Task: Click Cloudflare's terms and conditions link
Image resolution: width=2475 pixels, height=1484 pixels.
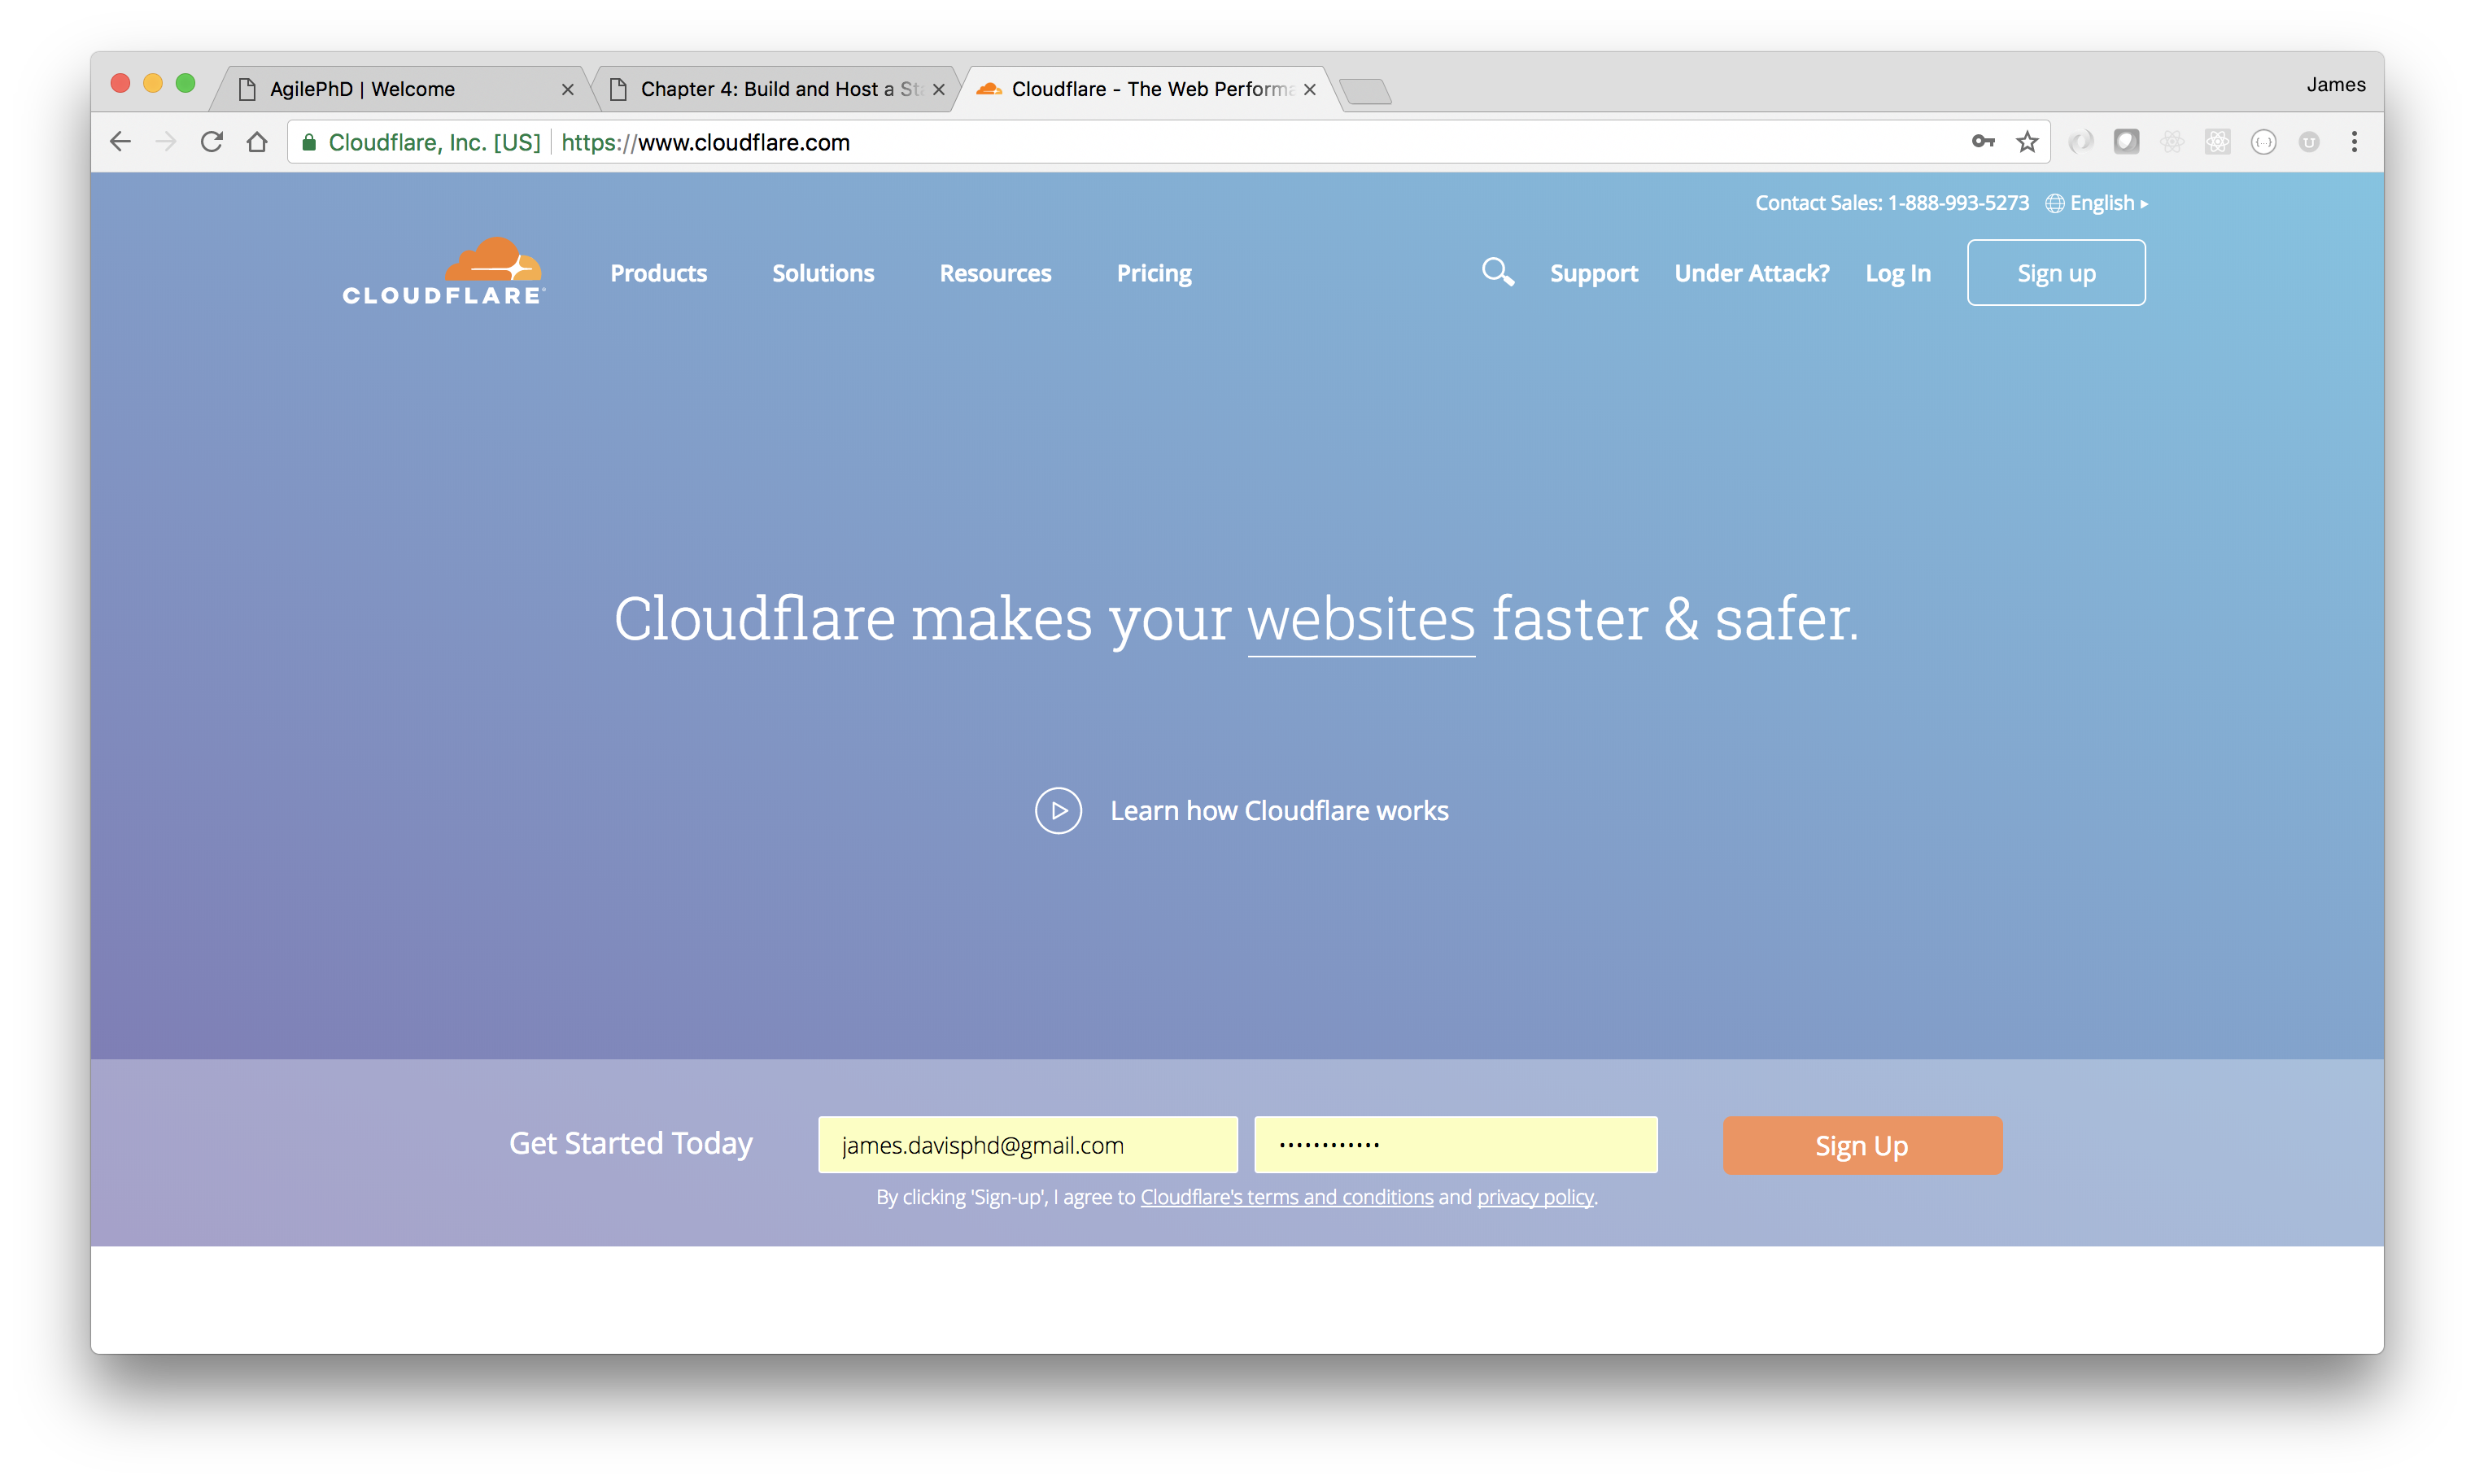Action: pyautogui.click(x=1286, y=1198)
